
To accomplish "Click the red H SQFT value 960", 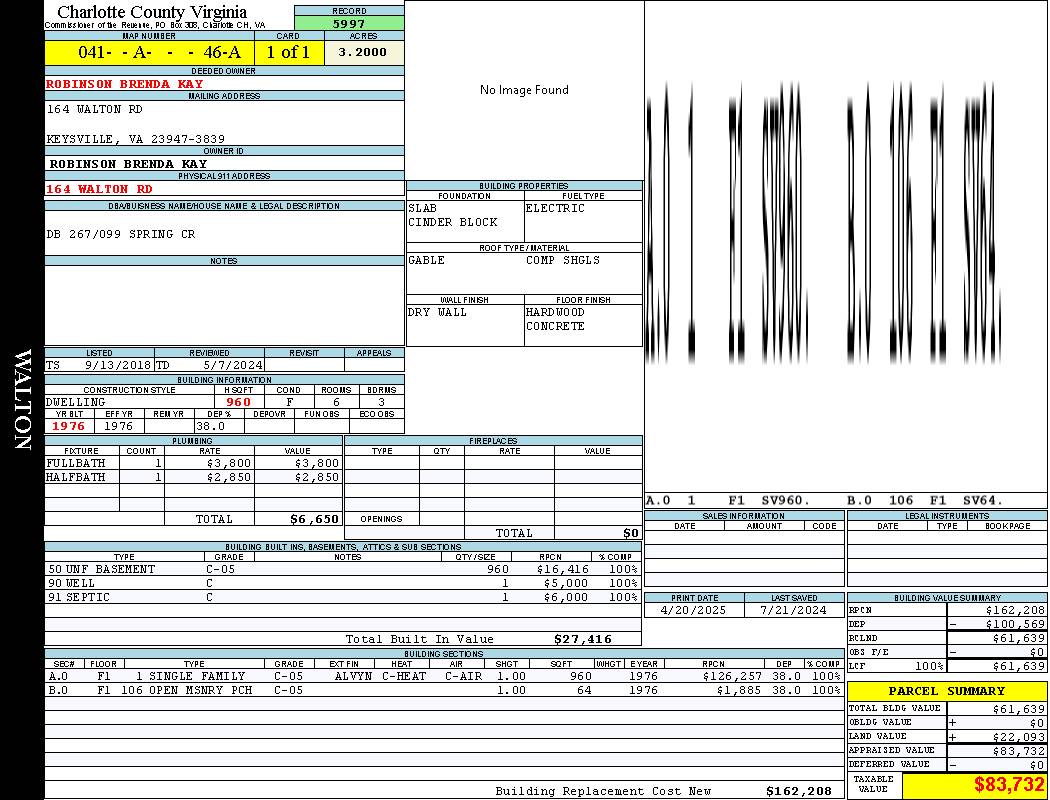I will [x=238, y=402].
